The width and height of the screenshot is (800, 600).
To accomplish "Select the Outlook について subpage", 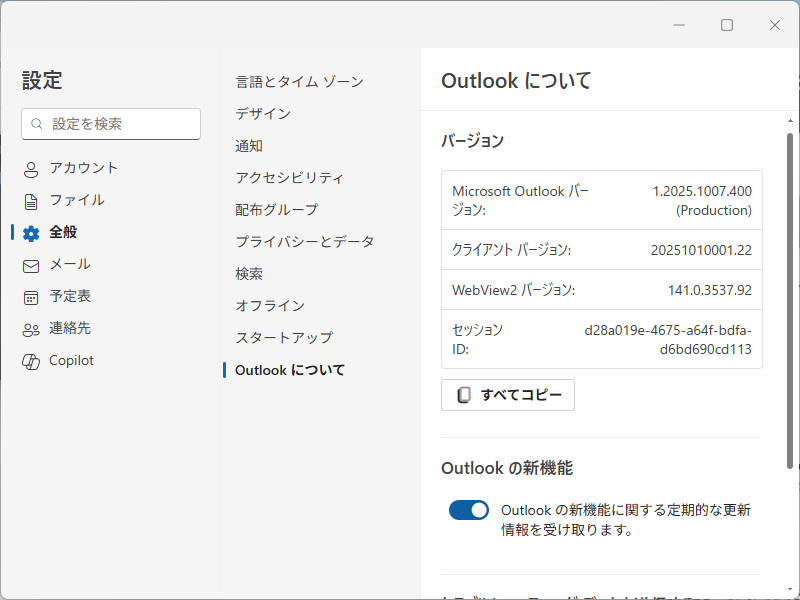I will click(x=290, y=370).
